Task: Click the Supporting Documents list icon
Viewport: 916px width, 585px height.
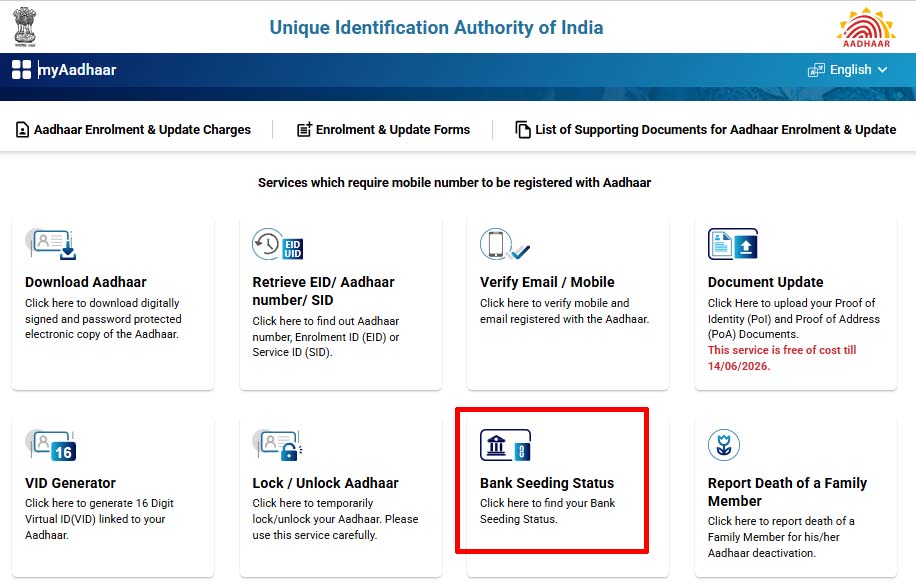Action: (523, 130)
